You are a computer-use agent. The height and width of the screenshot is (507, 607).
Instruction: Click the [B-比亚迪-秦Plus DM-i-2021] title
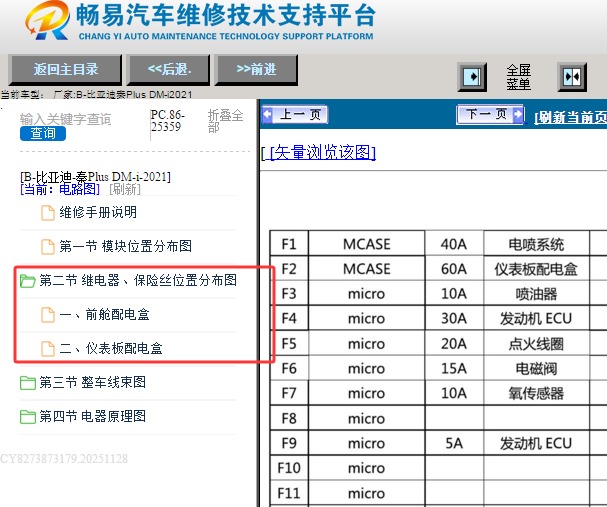(95, 176)
